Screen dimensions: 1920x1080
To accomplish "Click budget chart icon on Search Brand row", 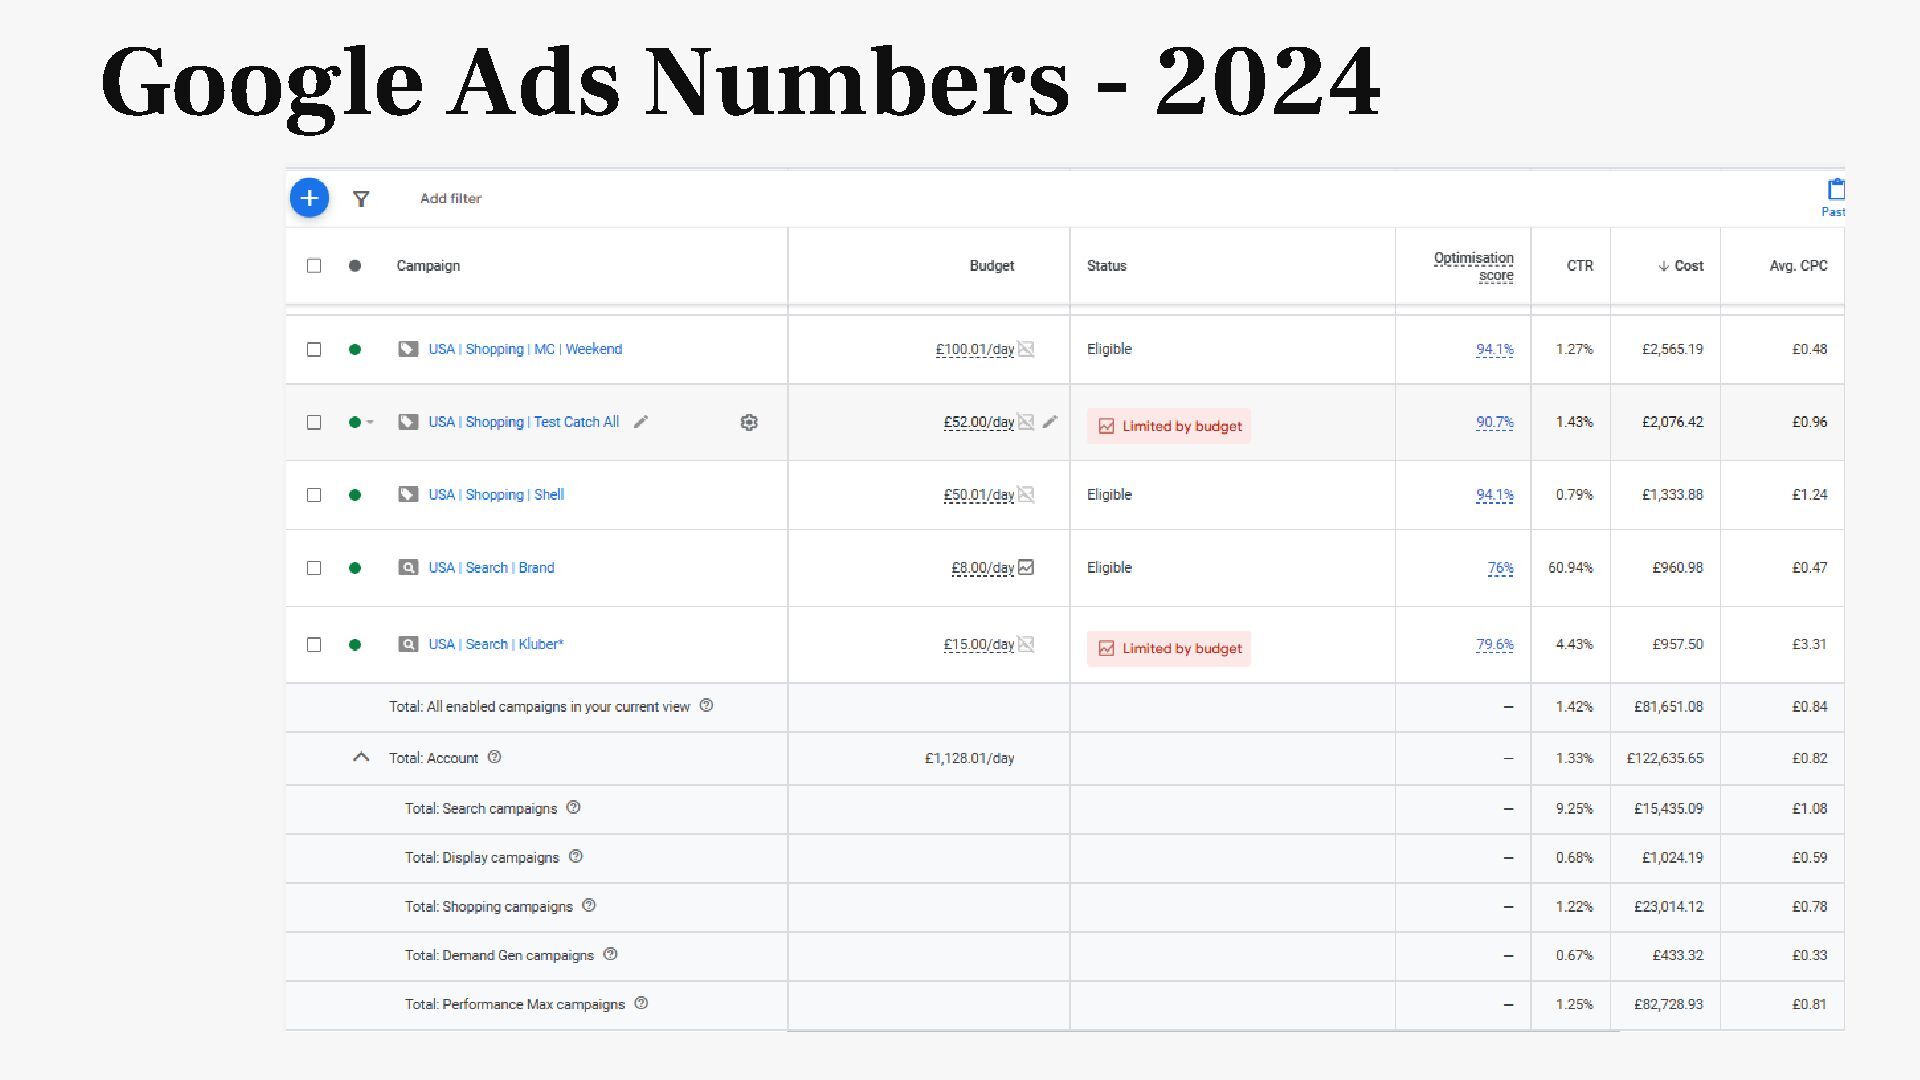I will (1026, 567).
